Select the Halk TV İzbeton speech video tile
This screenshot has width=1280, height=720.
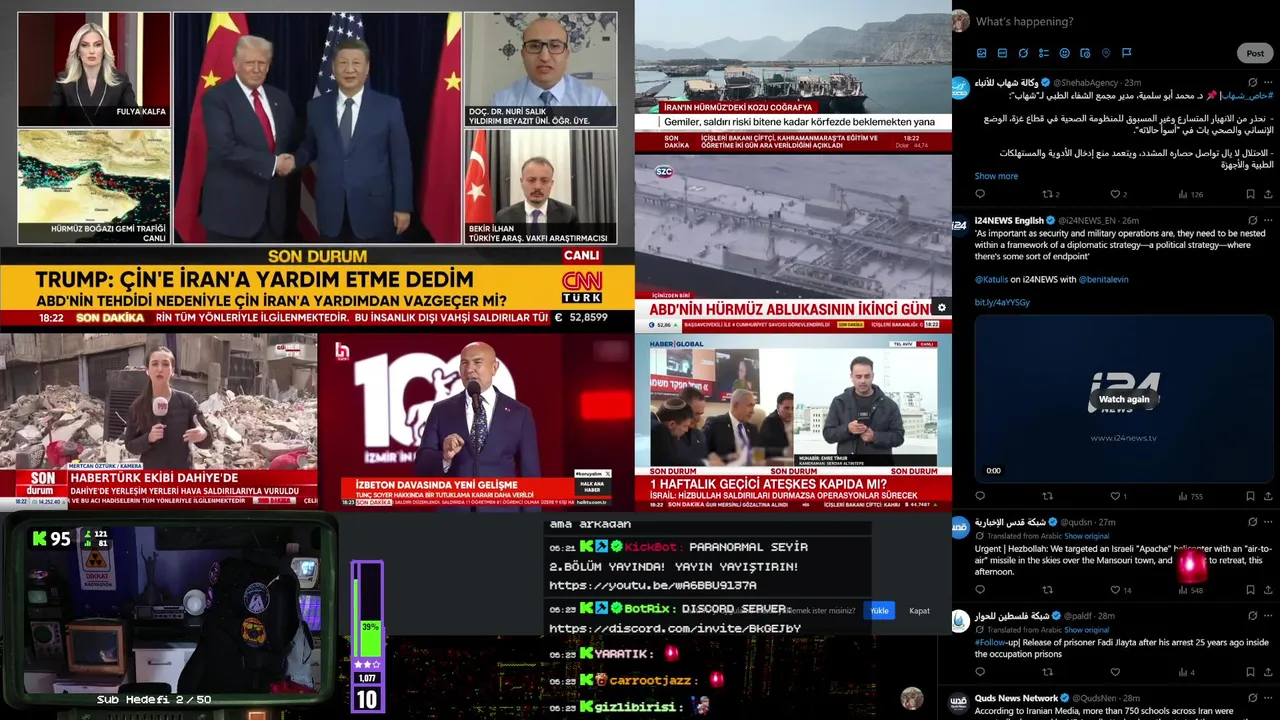click(x=475, y=421)
